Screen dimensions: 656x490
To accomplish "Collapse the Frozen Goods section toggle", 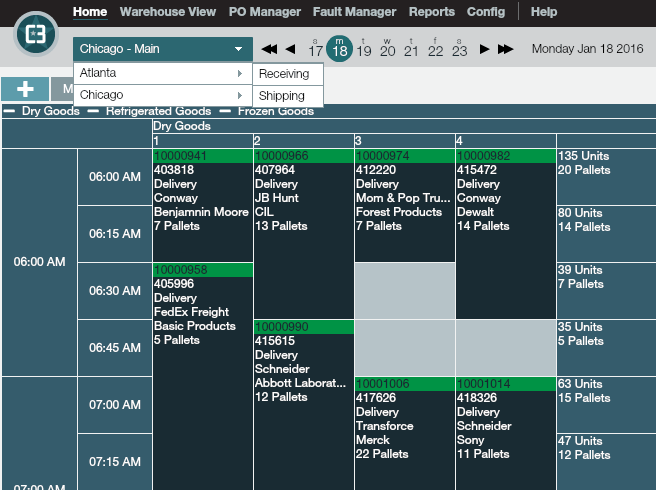I will 226,111.
